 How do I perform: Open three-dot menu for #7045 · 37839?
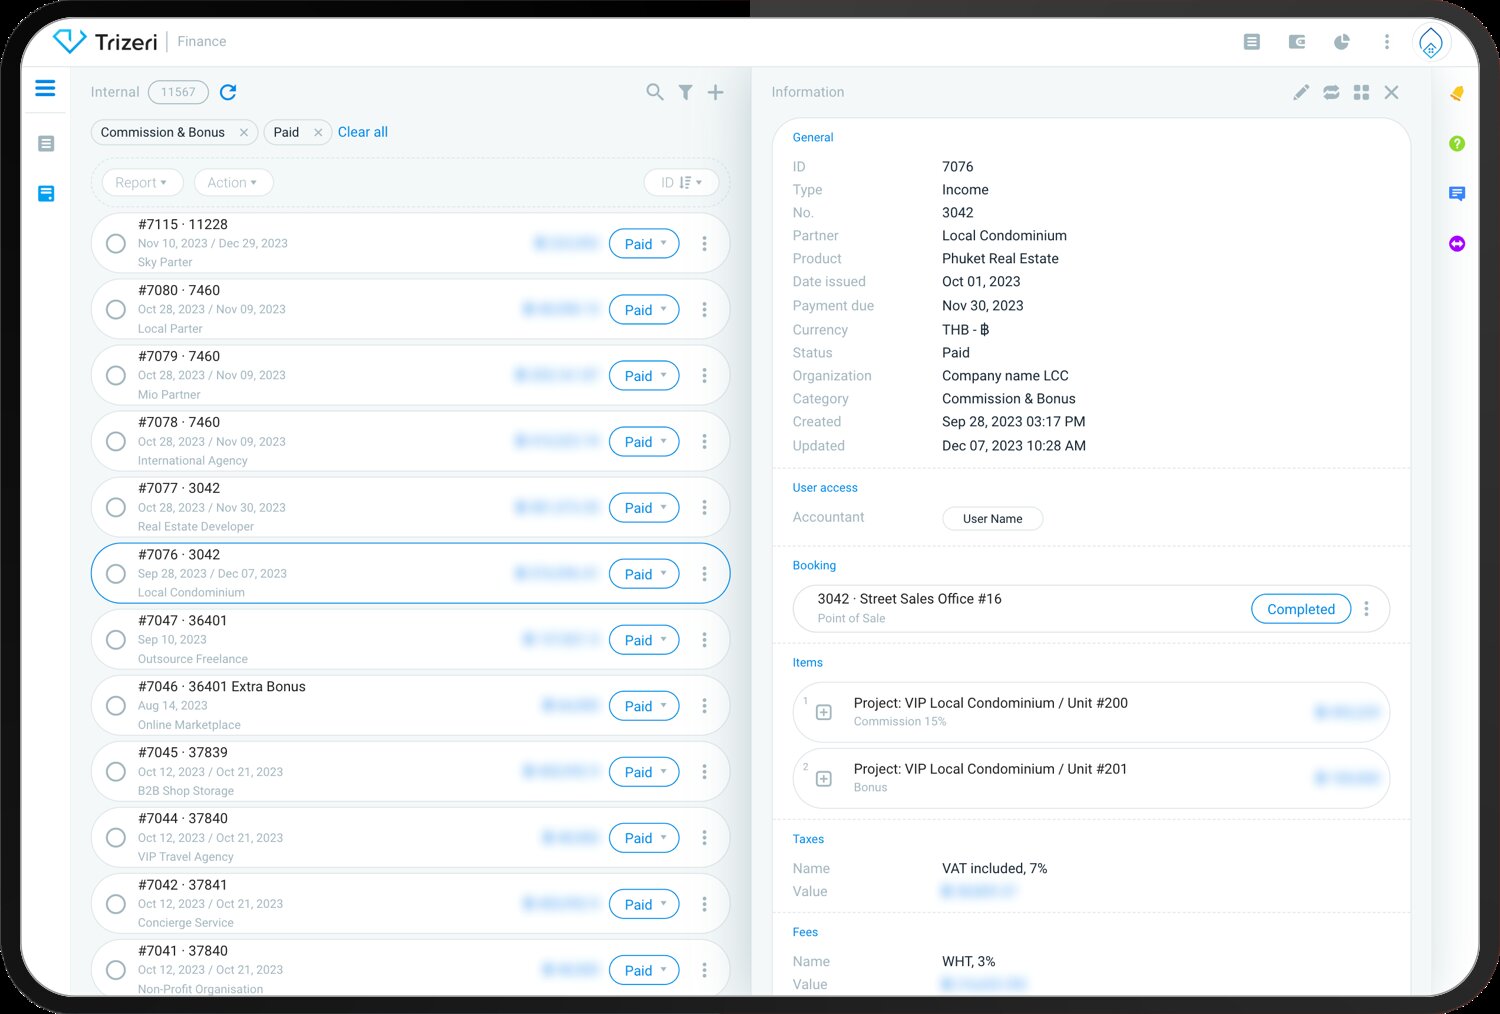point(704,772)
